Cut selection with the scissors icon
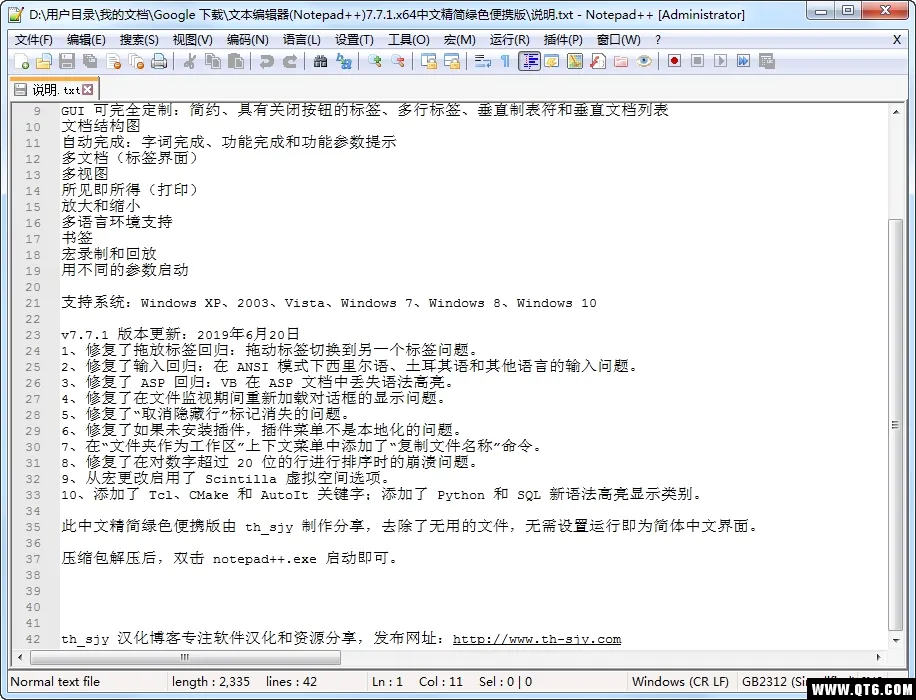Image resolution: width=916 pixels, height=700 pixels. [x=189, y=61]
